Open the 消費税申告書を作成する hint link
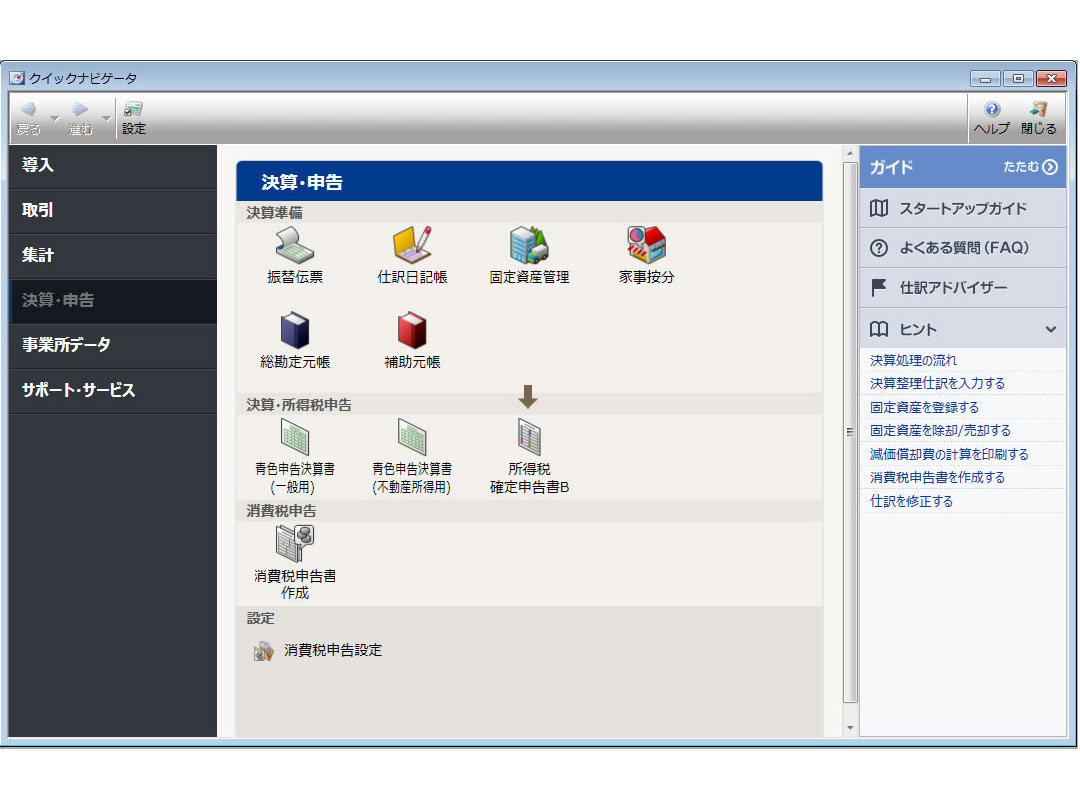Viewport: 1080px width, 810px height. 937,477
